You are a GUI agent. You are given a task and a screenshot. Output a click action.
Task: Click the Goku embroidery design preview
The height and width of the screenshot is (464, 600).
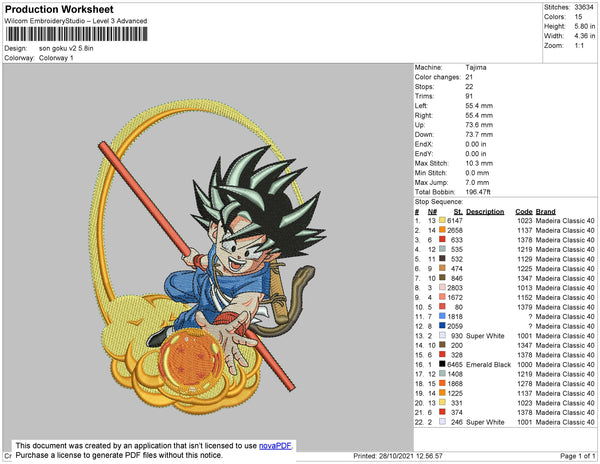click(208, 257)
